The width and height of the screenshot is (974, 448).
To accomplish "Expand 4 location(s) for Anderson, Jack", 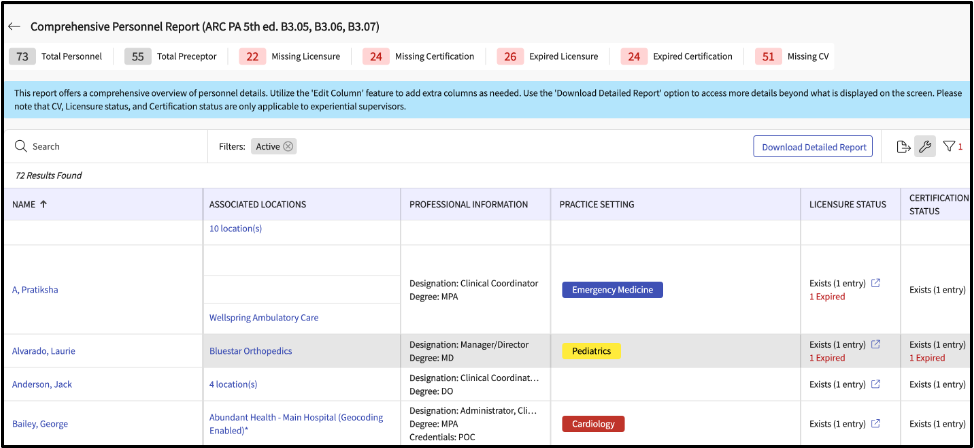I will [233, 384].
